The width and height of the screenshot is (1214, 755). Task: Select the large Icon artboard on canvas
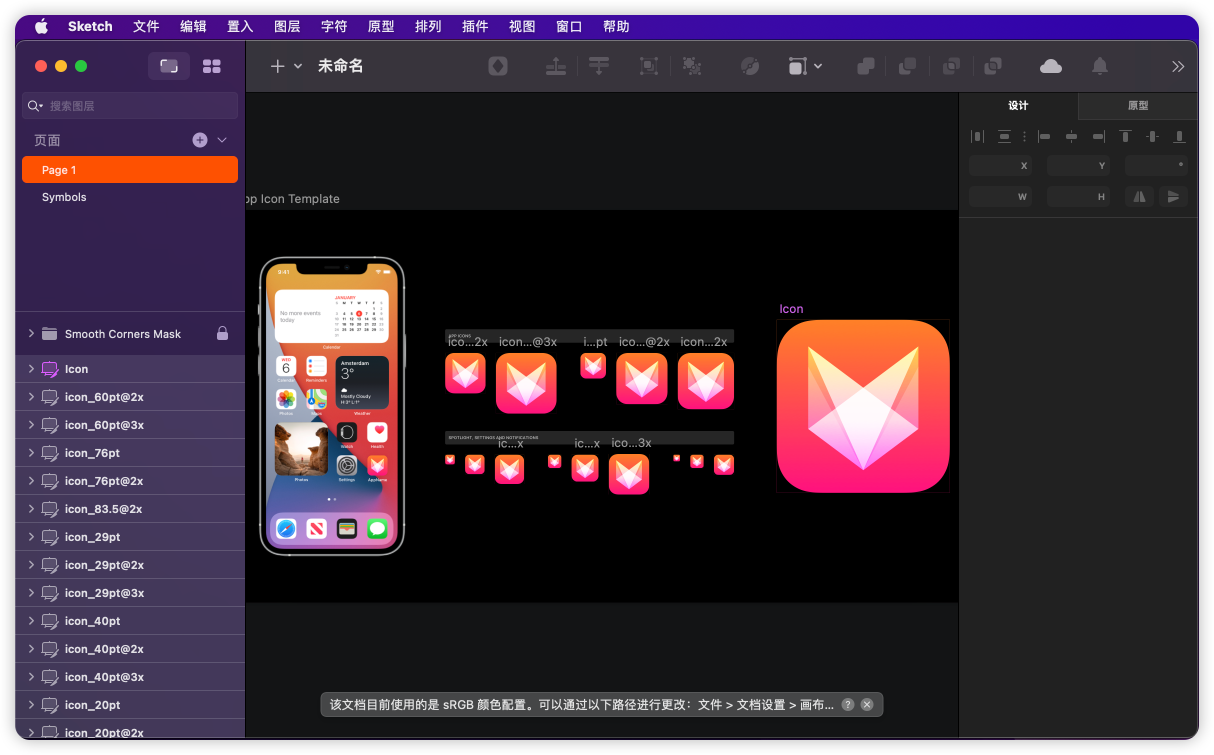(x=862, y=406)
